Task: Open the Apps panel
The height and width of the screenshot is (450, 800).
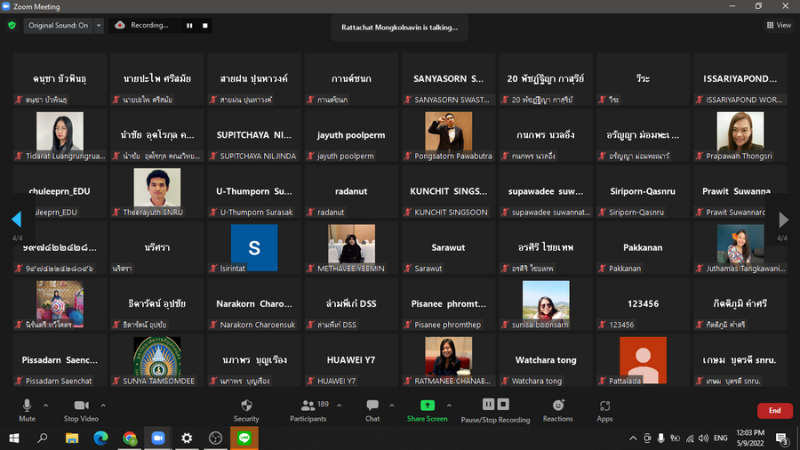Action: point(605,406)
